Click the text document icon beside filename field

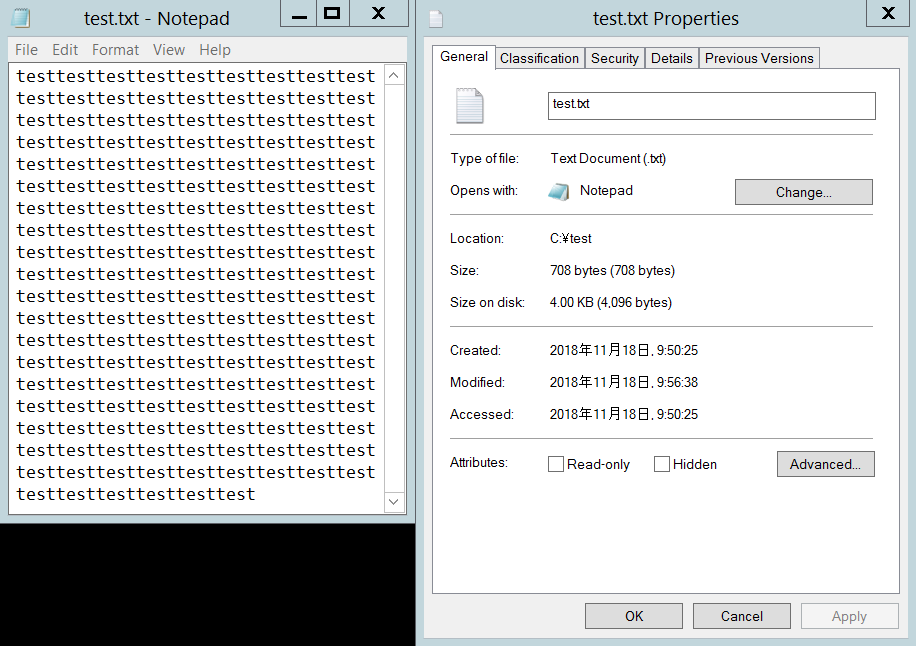(x=470, y=106)
